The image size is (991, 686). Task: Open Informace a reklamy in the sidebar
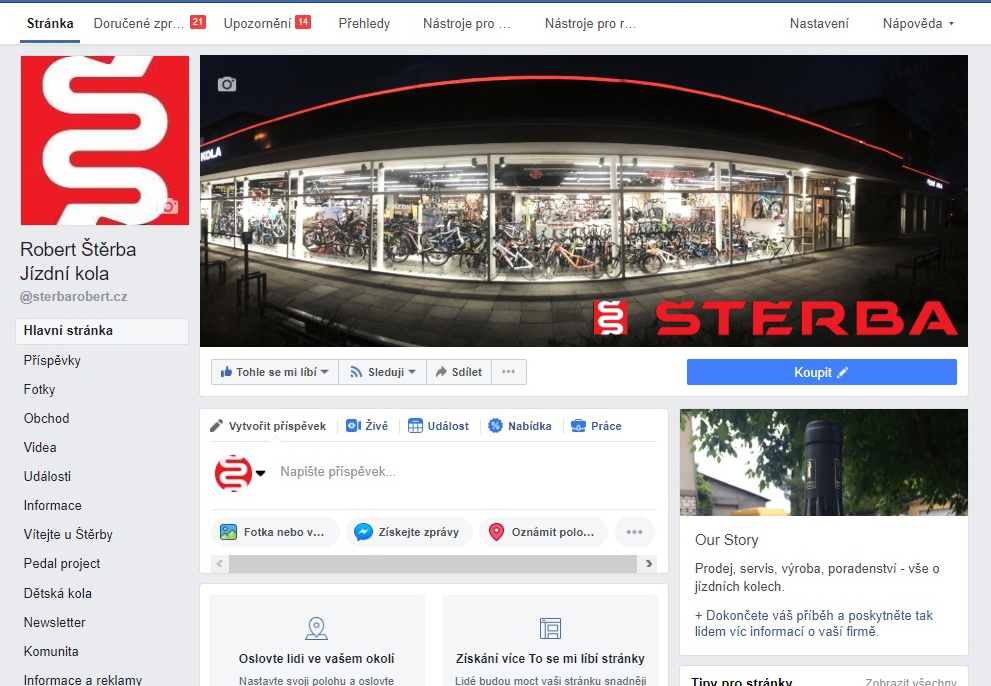click(82, 680)
